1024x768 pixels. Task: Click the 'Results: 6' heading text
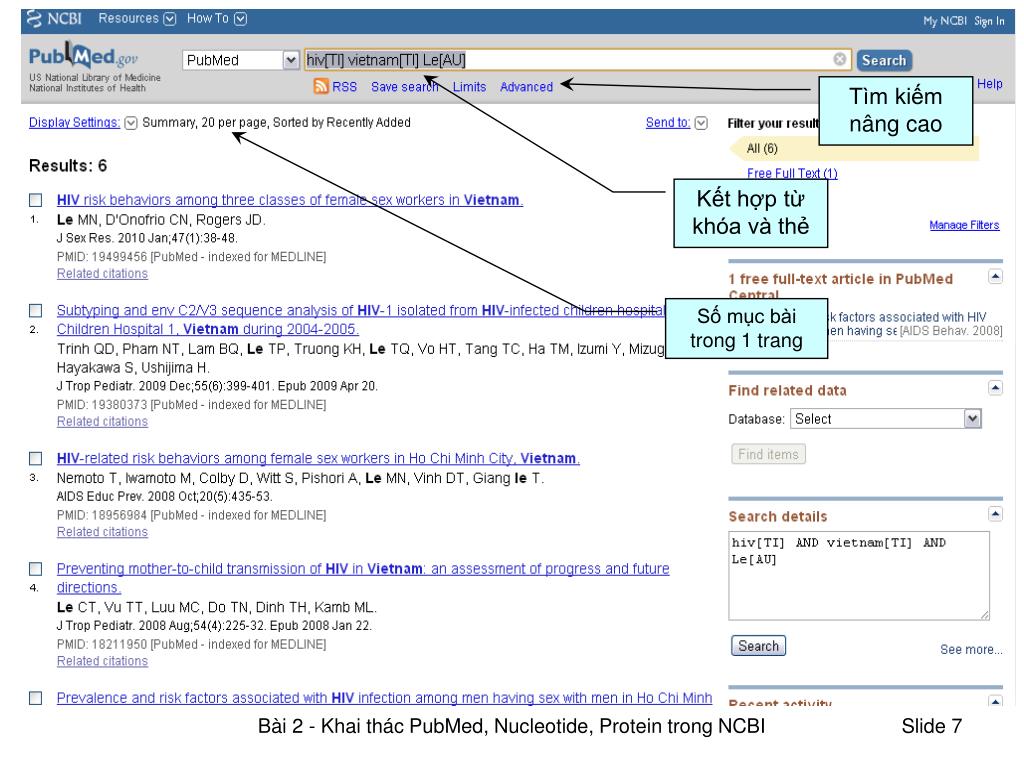(68, 166)
